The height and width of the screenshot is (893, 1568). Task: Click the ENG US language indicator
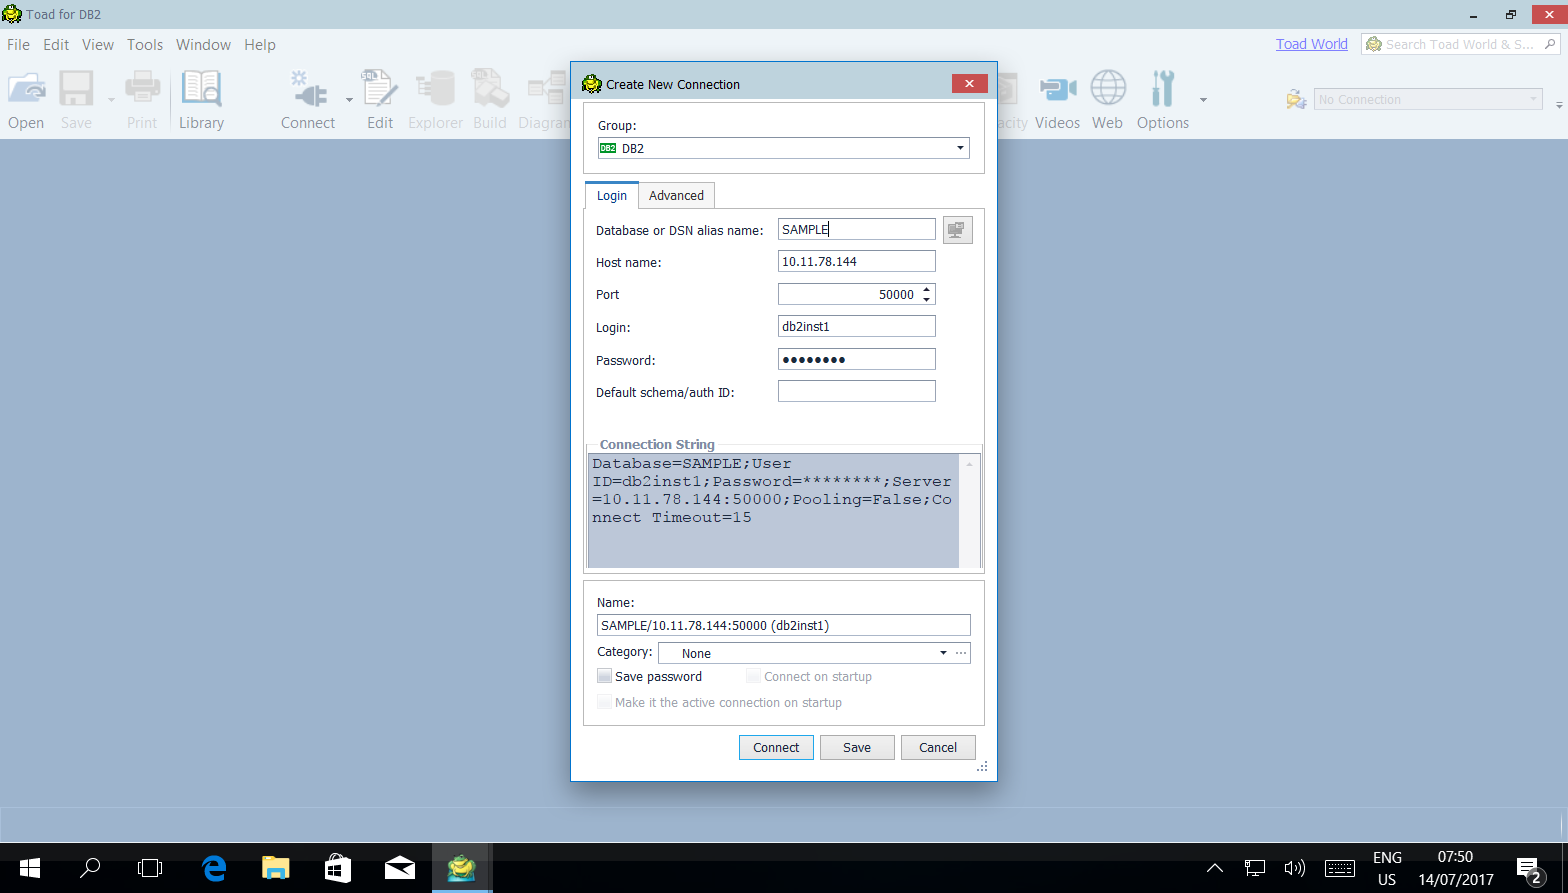pos(1387,868)
